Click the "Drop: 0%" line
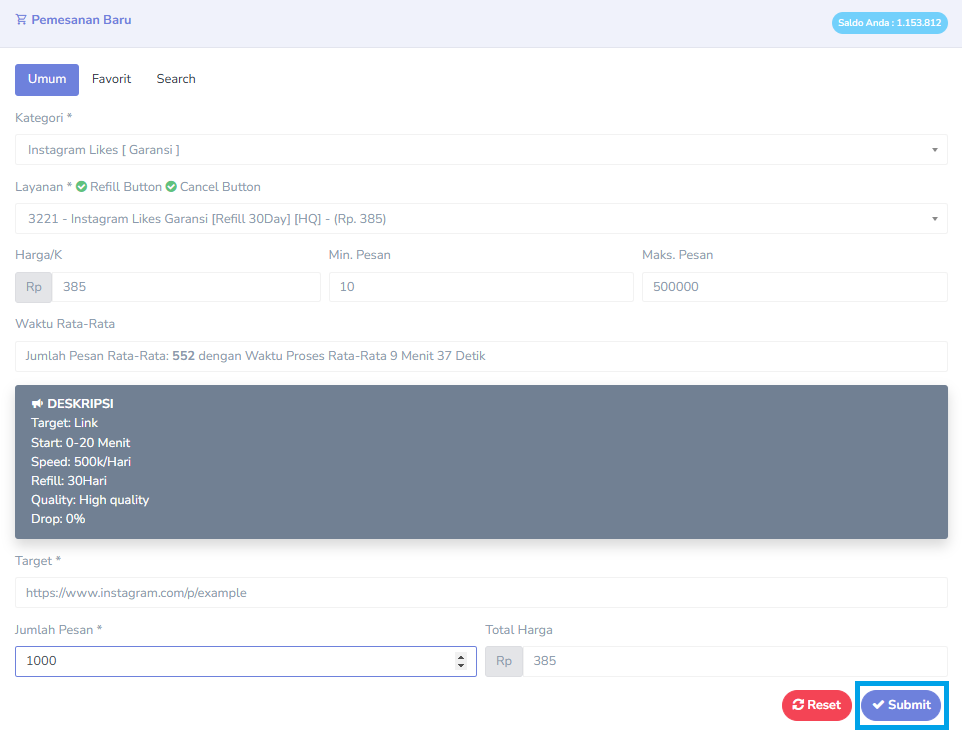Image resolution: width=962 pixels, height=747 pixels. point(58,518)
